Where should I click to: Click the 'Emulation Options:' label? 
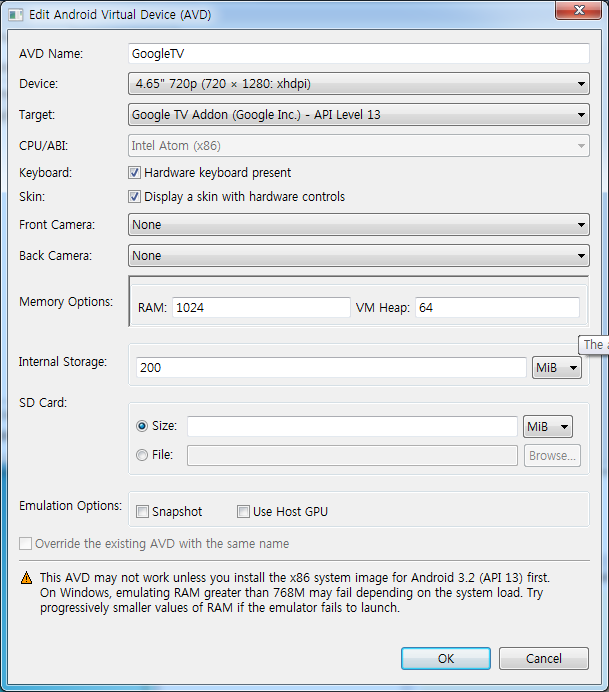[x=70, y=506]
